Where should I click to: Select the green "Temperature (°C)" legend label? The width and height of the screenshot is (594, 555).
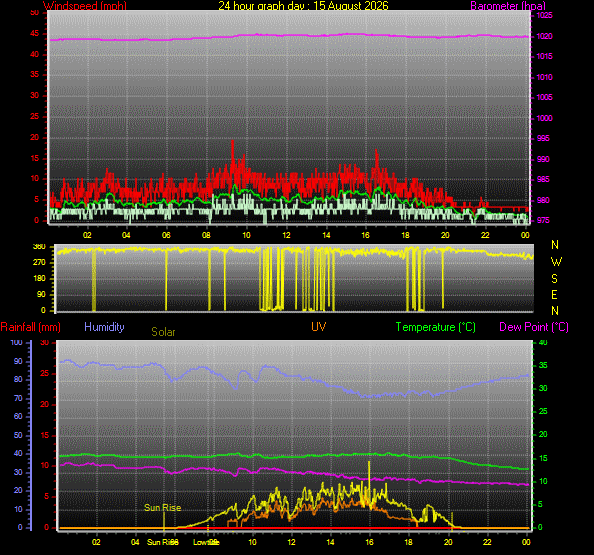click(x=436, y=327)
